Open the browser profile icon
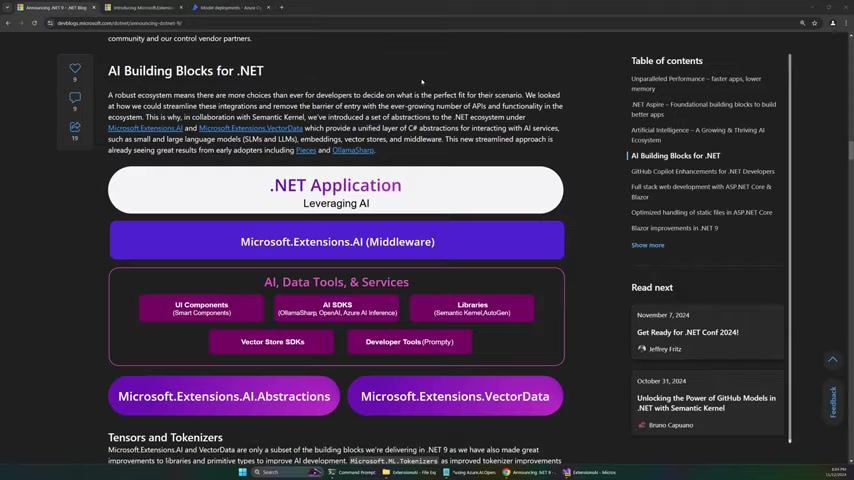Screen dimensions: 854x480 (833, 23)
